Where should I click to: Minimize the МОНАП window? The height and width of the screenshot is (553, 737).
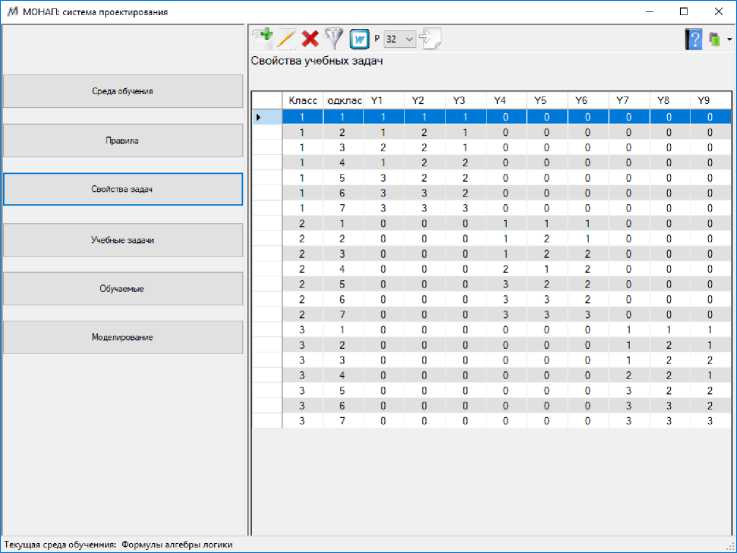650,11
